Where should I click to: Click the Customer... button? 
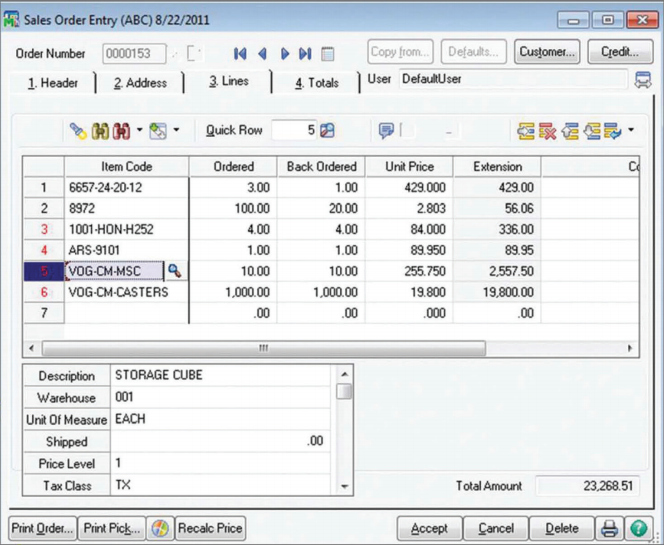[547, 52]
